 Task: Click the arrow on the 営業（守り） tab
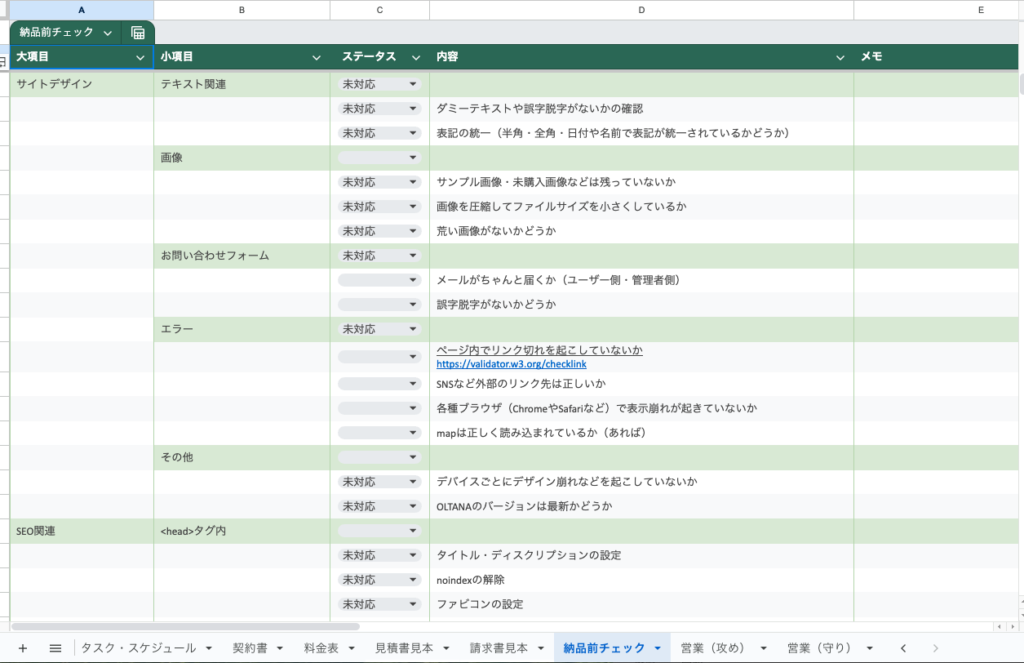tap(870, 648)
